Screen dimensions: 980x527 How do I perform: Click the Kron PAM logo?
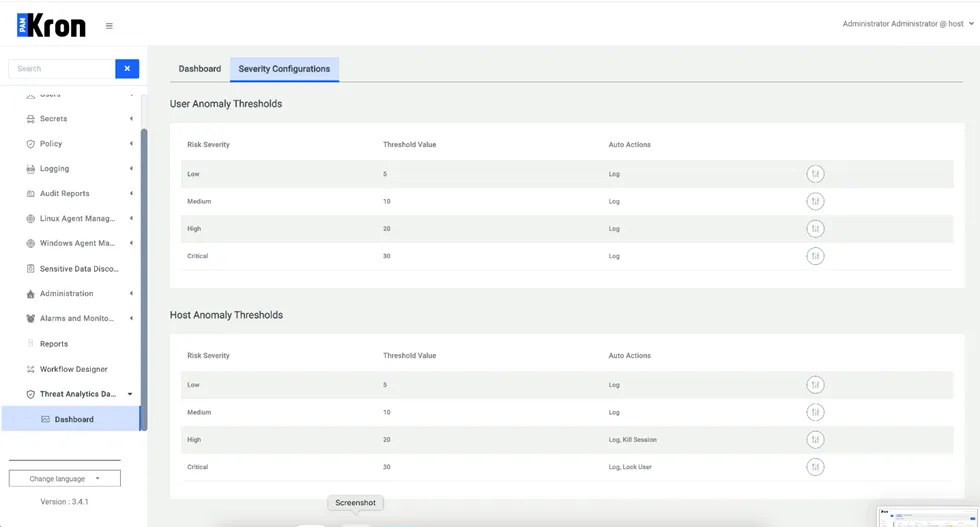(51, 26)
